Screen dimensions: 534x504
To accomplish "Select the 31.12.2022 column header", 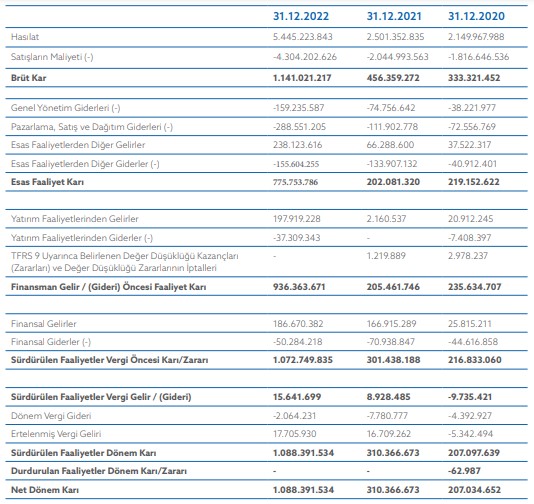I will tap(301, 16).
